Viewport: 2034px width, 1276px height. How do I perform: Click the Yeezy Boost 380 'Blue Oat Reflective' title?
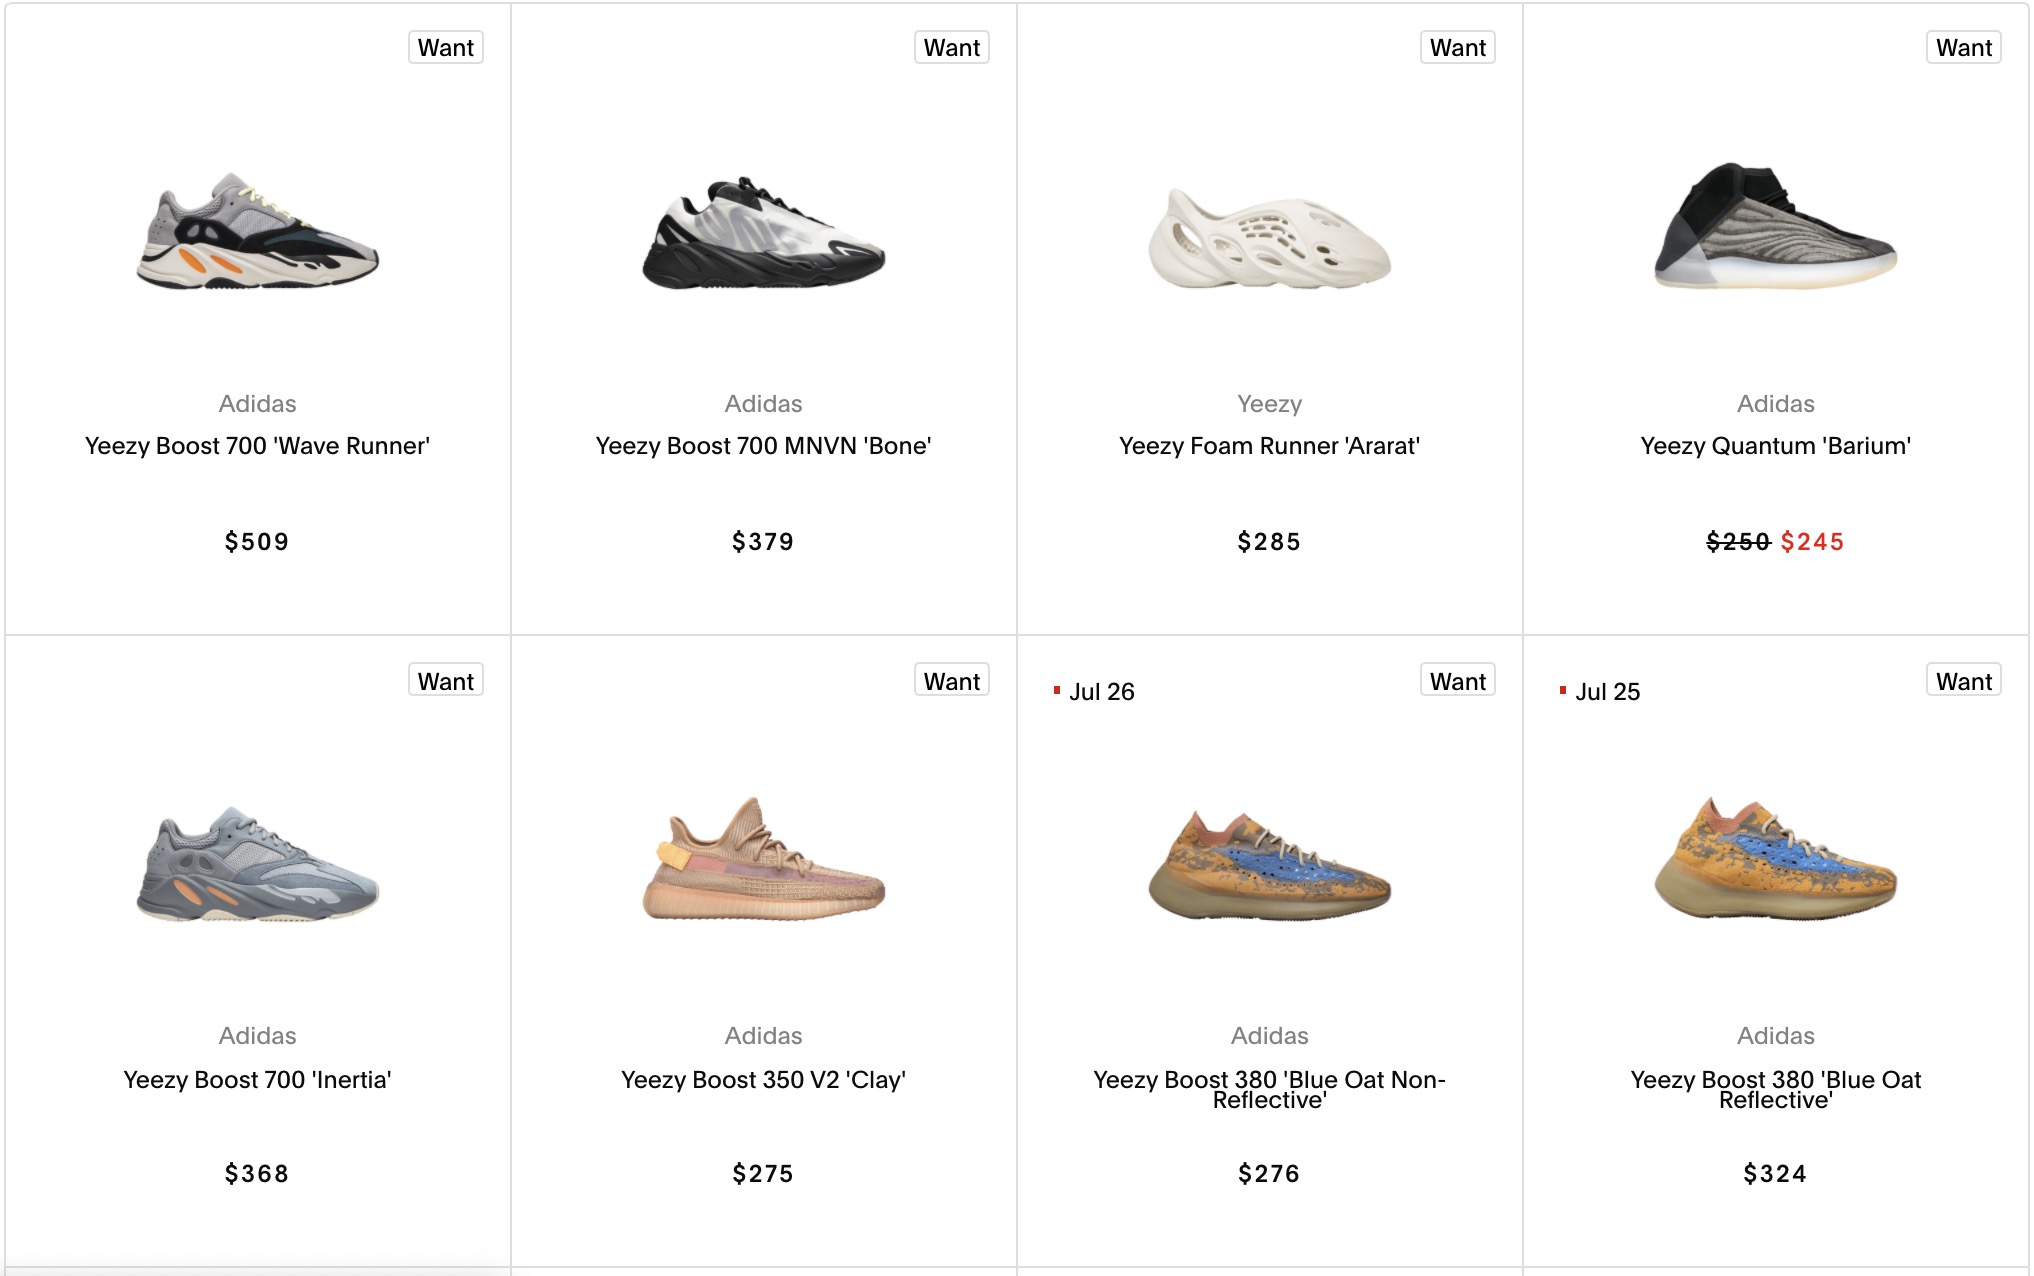pyautogui.click(x=1775, y=1089)
